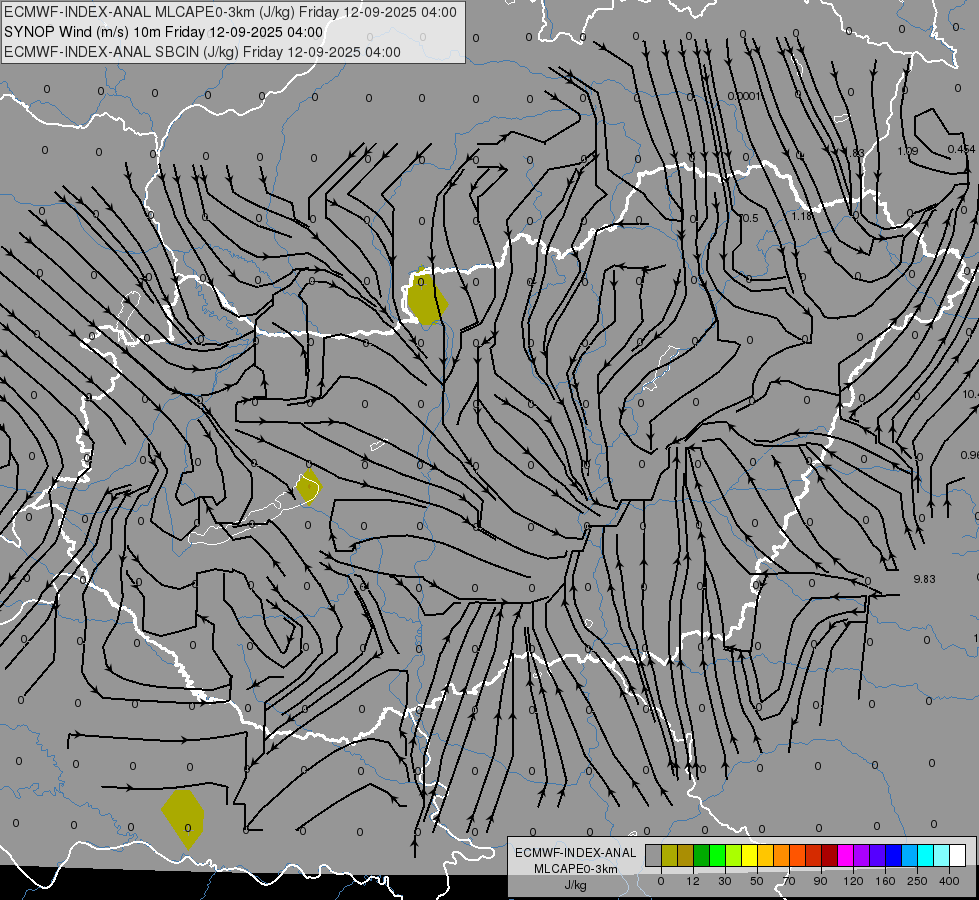The image size is (979, 900).
Task: Click the legend unit J/kg
Action: click(x=576, y=885)
